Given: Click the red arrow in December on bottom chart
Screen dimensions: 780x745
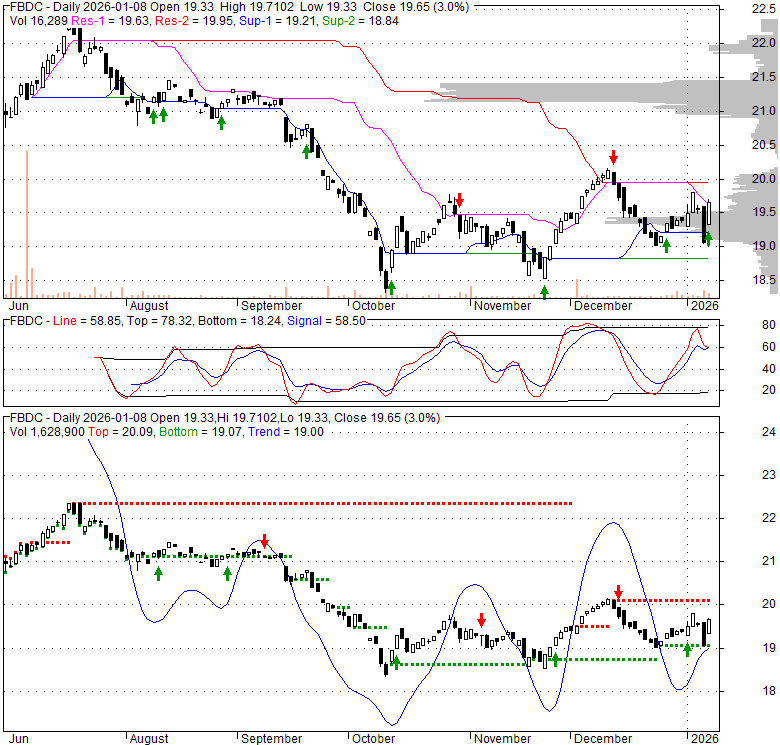Looking at the screenshot, I should 618,592.
